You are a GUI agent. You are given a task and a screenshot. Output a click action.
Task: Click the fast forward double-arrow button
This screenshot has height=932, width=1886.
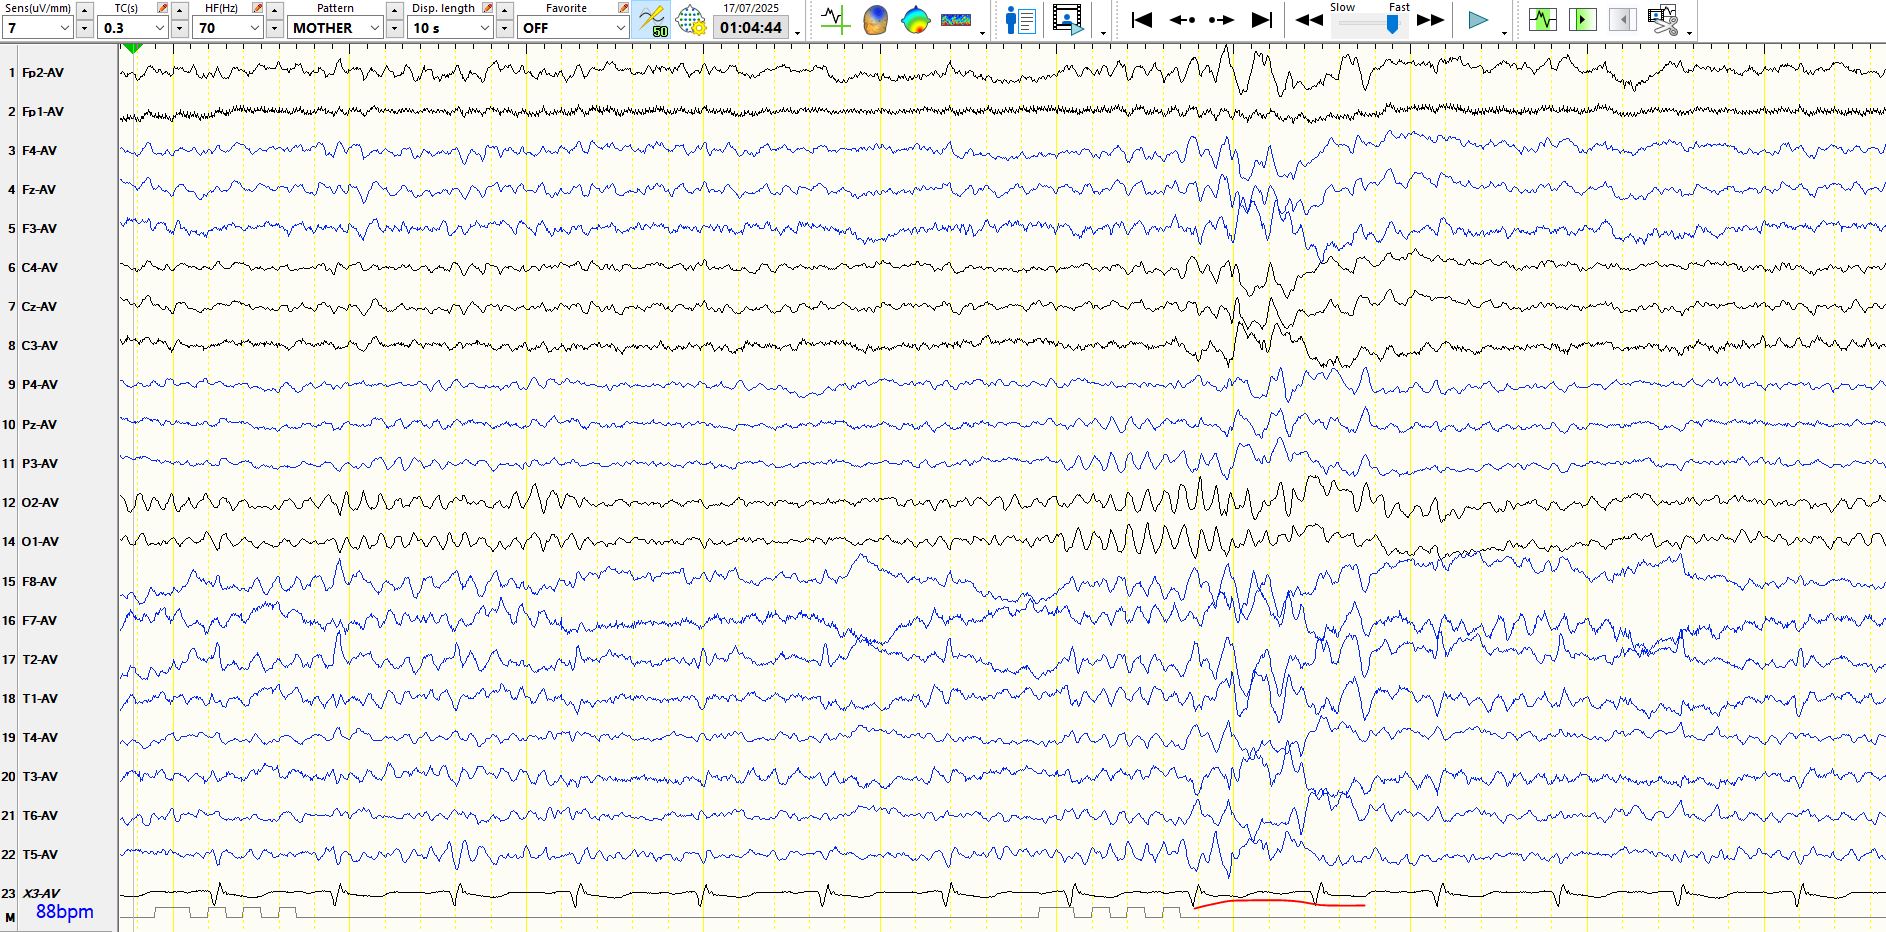coord(1430,20)
